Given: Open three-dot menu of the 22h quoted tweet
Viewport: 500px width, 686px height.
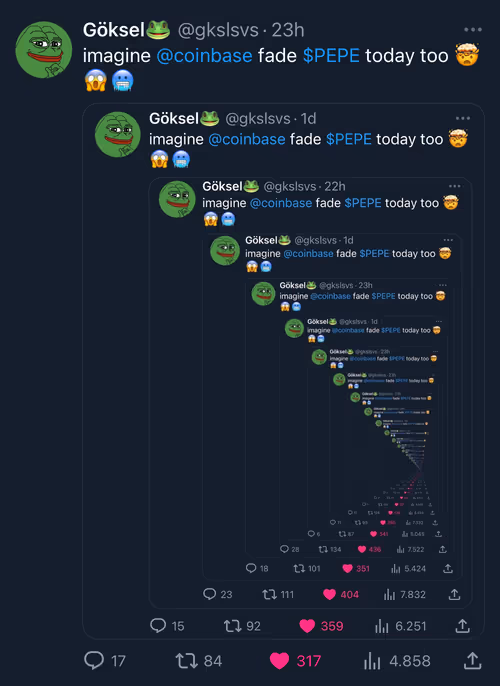Looking at the screenshot, I should pyautogui.click(x=455, y=186).
